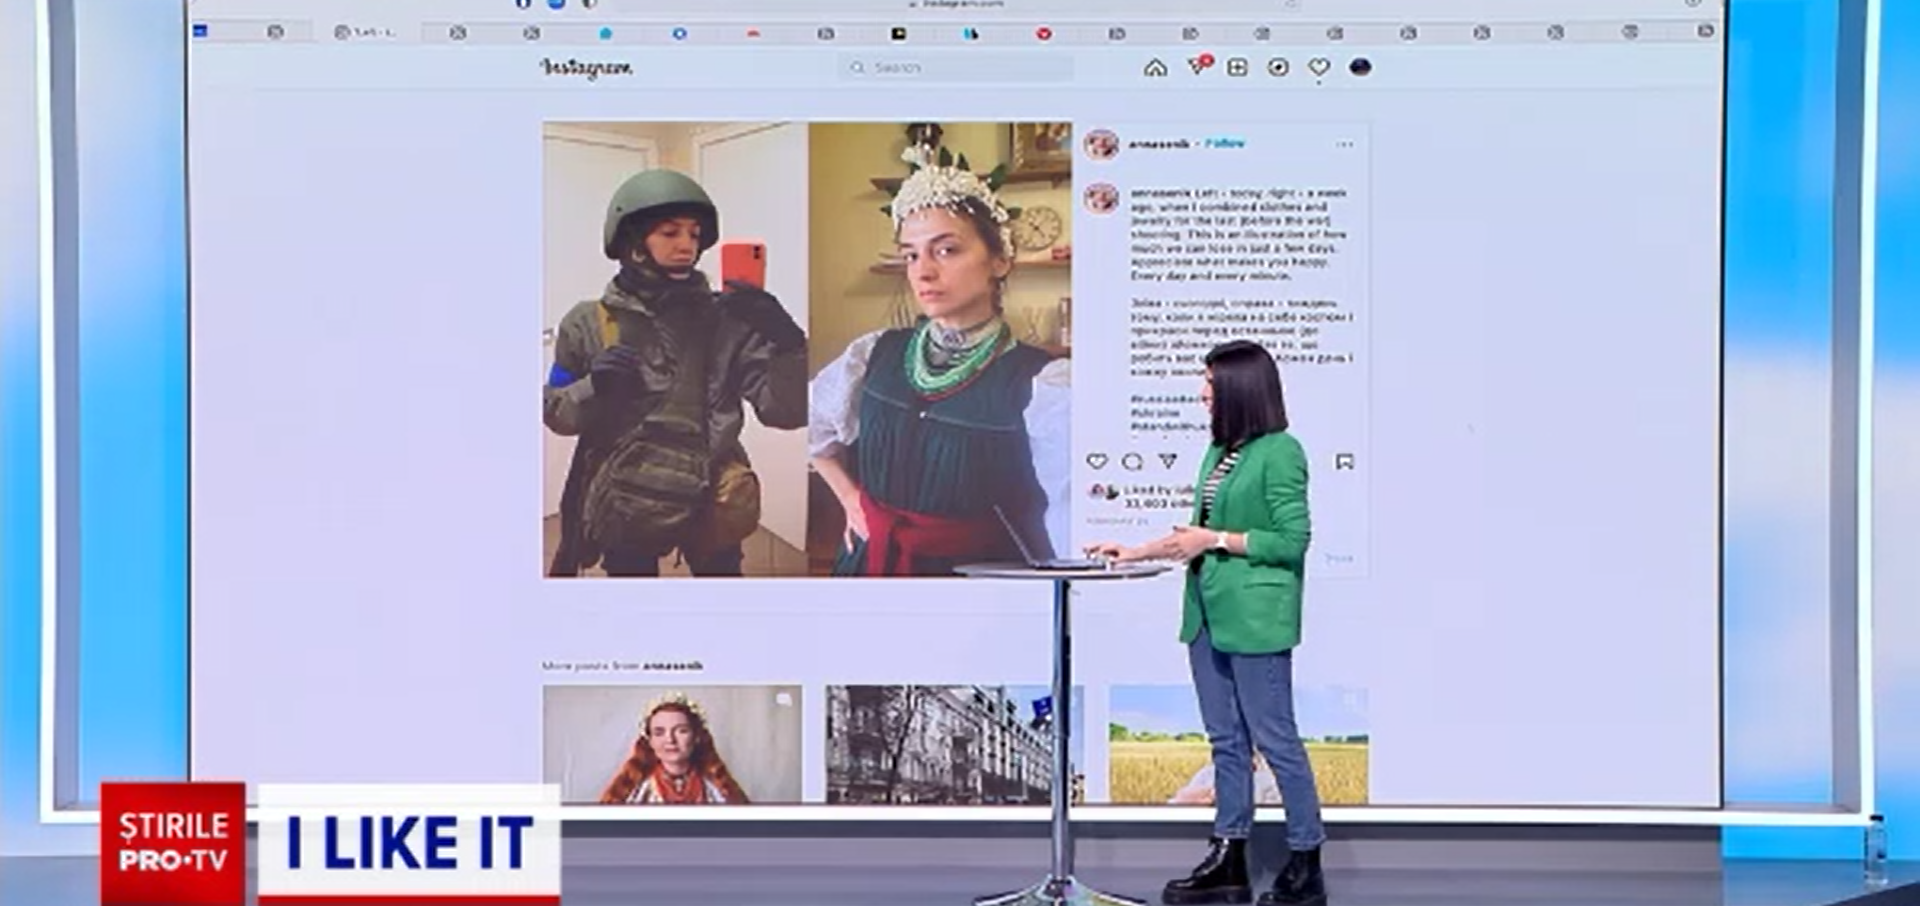
Task: Click the Follow link next to annasenik
Action: point(1226,143)
